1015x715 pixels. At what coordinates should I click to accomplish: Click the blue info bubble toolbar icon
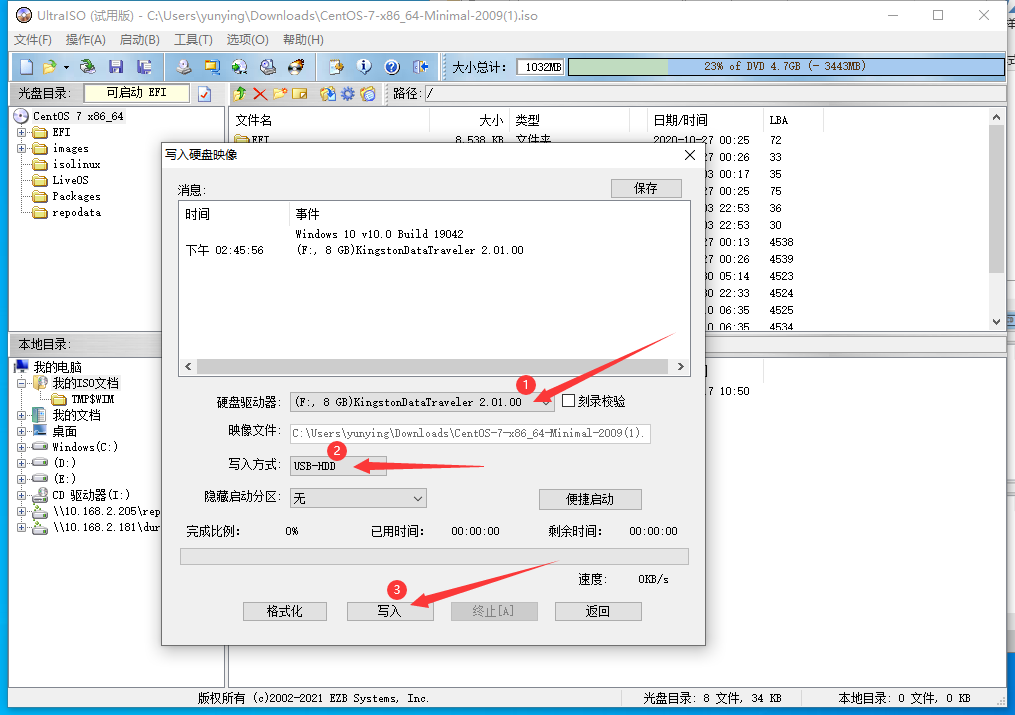point(364,67)
